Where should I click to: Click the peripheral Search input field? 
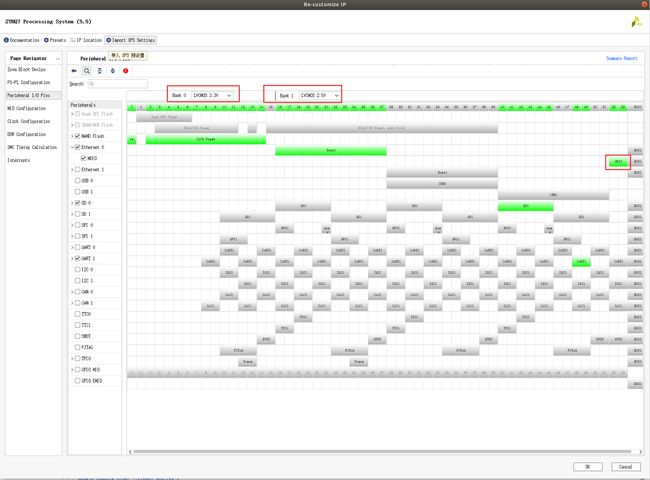point(118,84)
